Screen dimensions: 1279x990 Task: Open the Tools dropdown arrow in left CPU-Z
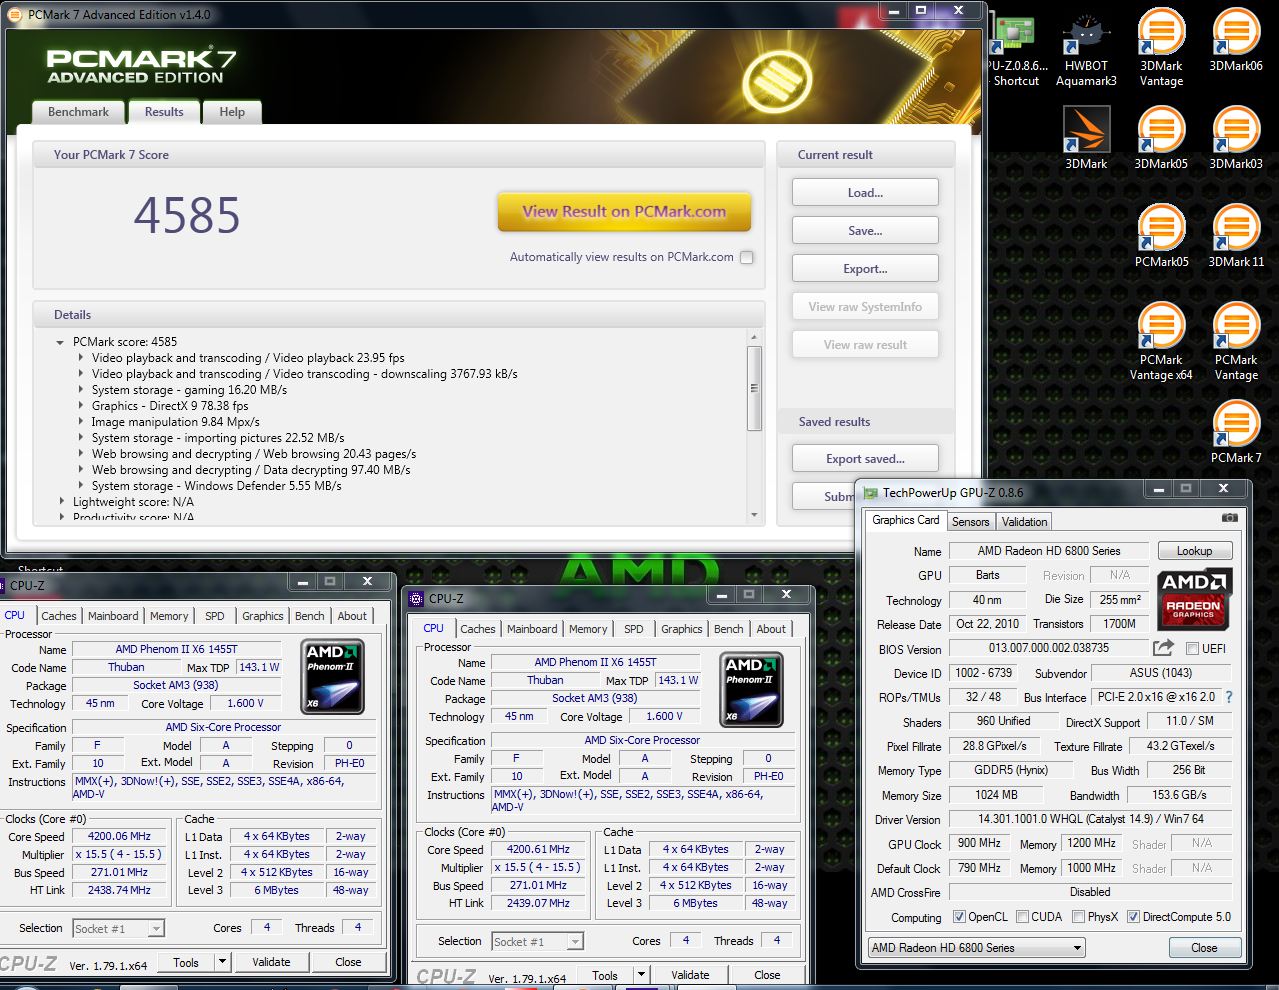[223, 962]
